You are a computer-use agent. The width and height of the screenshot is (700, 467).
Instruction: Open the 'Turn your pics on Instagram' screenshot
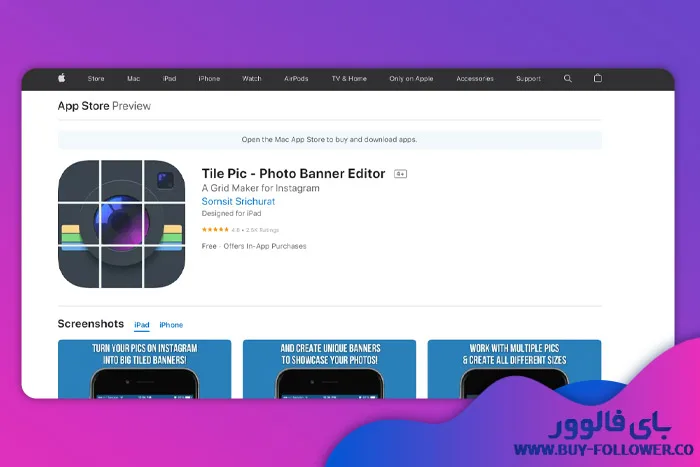145,369
